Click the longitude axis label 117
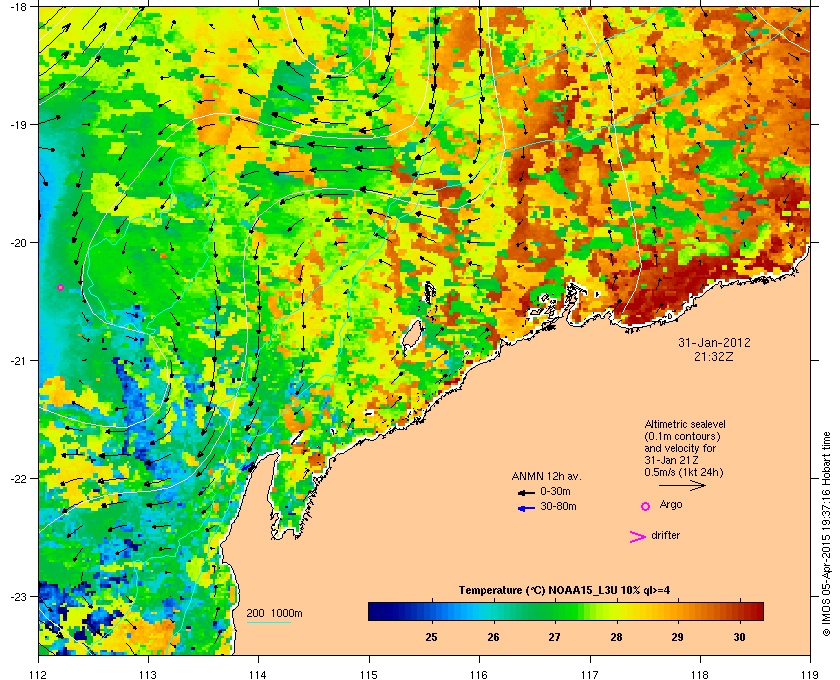Image resolution: width=840 pixels, height=680 pixels. [x=590, y=674]
